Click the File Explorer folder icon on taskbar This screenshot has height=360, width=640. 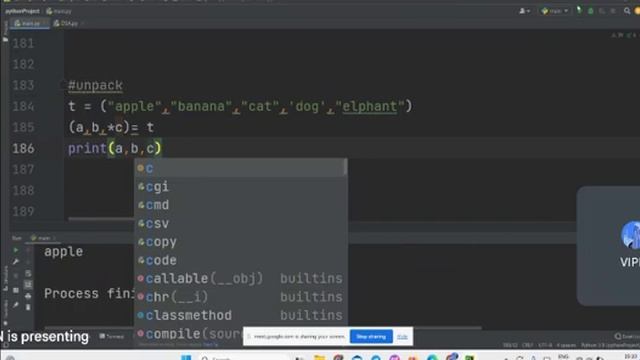tap(319, 358)
